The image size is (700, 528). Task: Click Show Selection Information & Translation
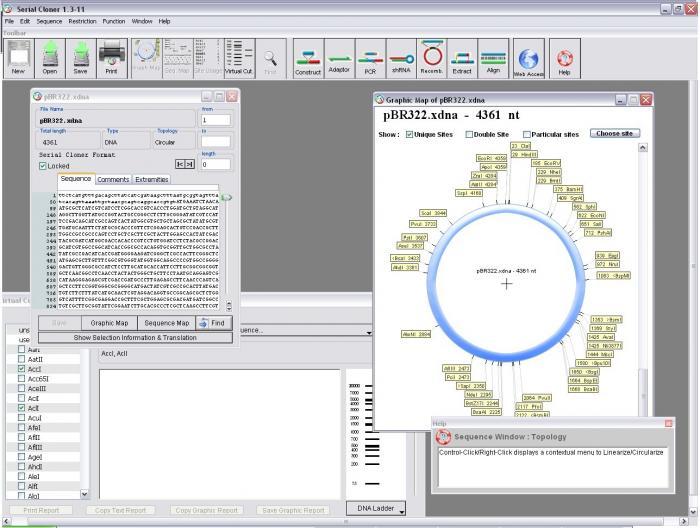click(x=135, y=337)
